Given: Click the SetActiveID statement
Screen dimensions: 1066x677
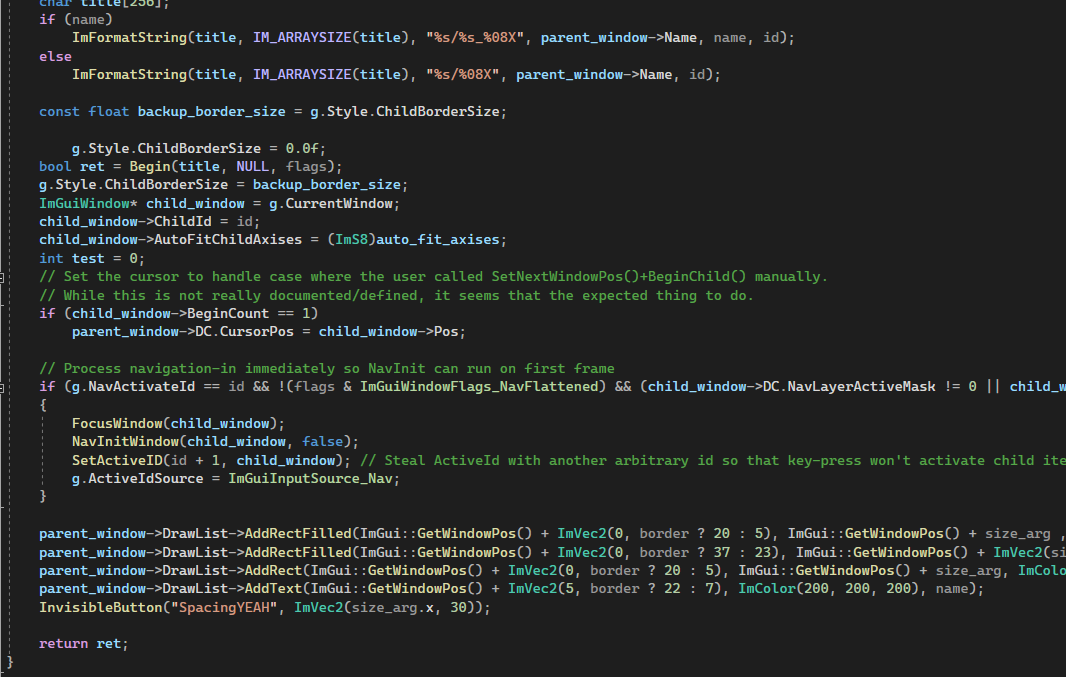Looking at the screenshot, I should point(113,459).
